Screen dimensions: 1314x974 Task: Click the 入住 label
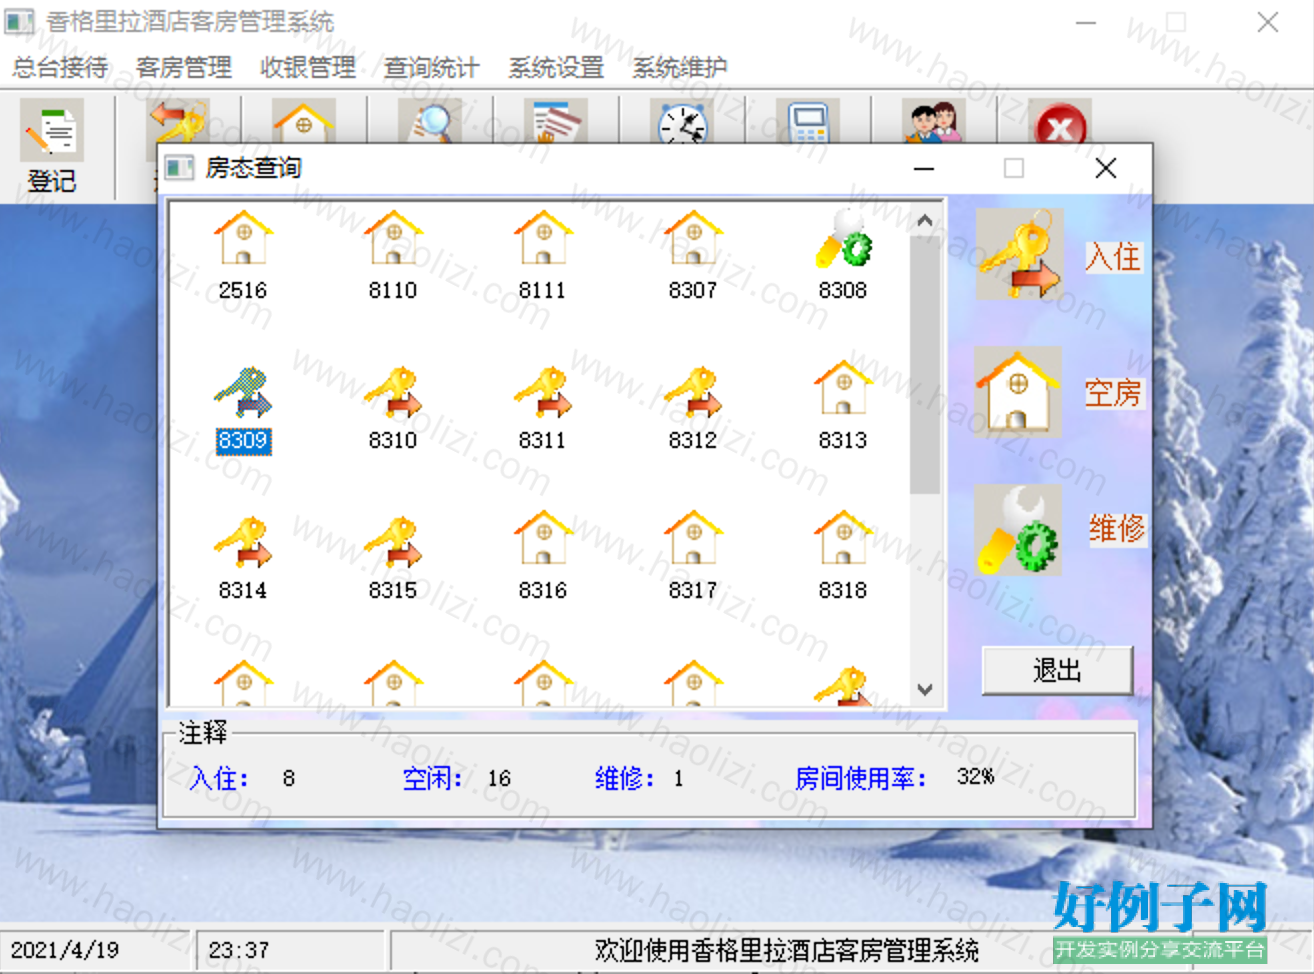point(1113,257)
